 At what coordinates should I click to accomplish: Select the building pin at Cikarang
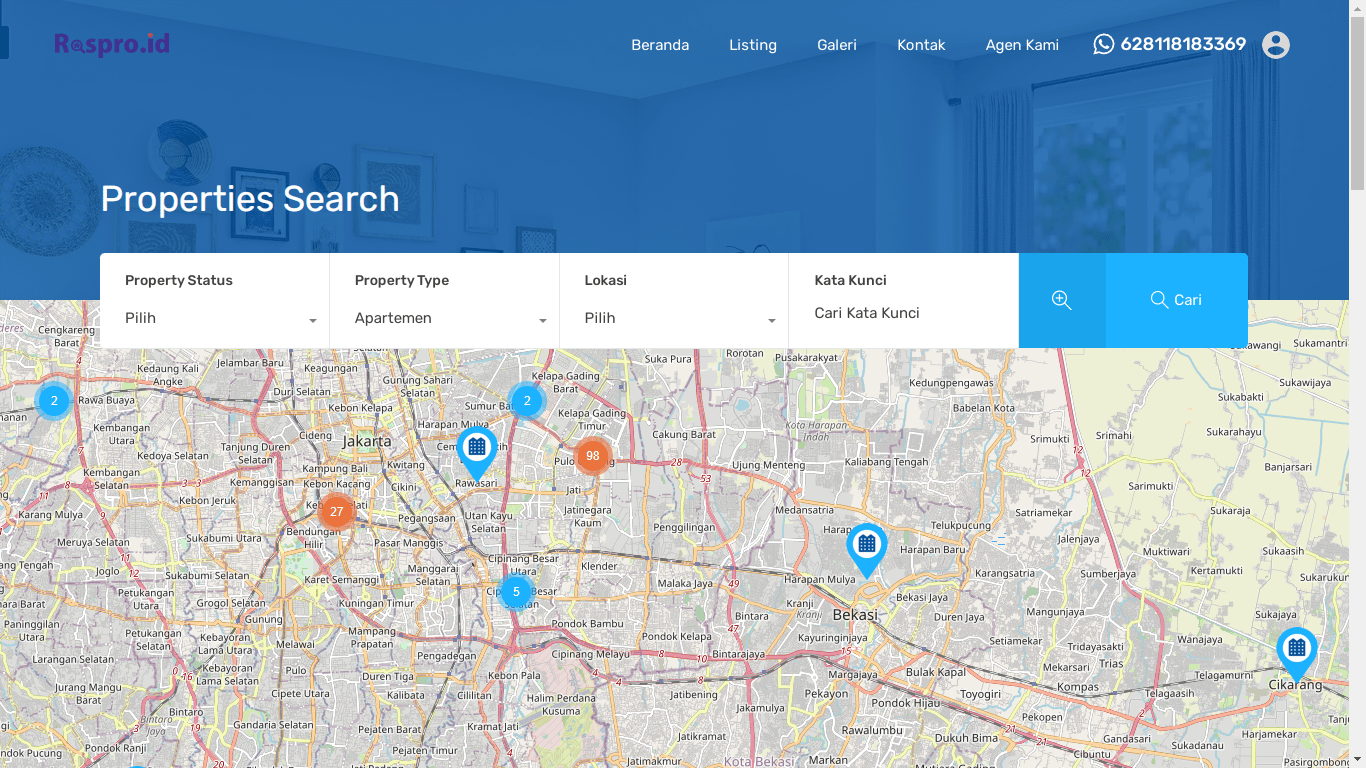point(1297,650)
